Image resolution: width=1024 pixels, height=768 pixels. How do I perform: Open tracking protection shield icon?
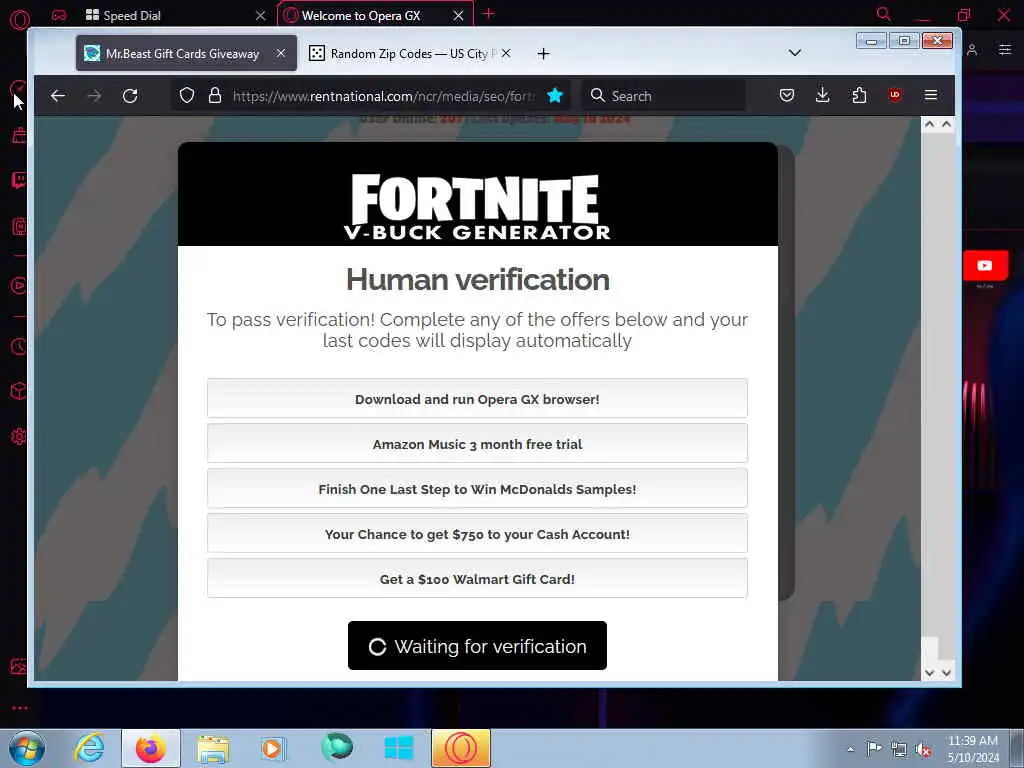tap(187, 96)
